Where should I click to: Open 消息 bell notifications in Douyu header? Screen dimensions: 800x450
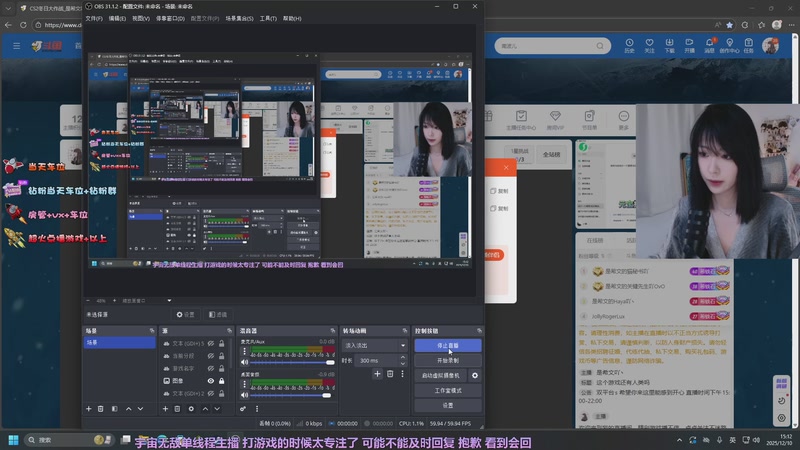(x=710, y=46)
